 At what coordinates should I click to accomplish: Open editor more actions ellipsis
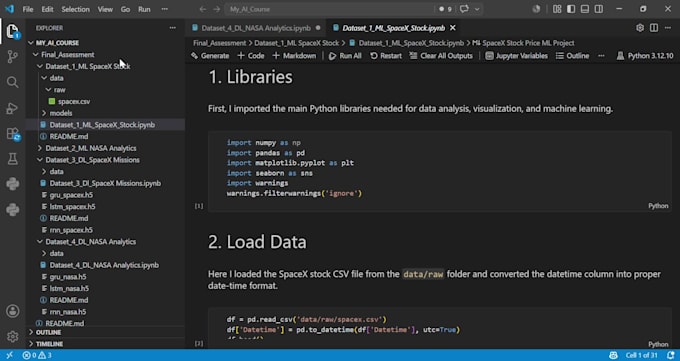[668, 28]
